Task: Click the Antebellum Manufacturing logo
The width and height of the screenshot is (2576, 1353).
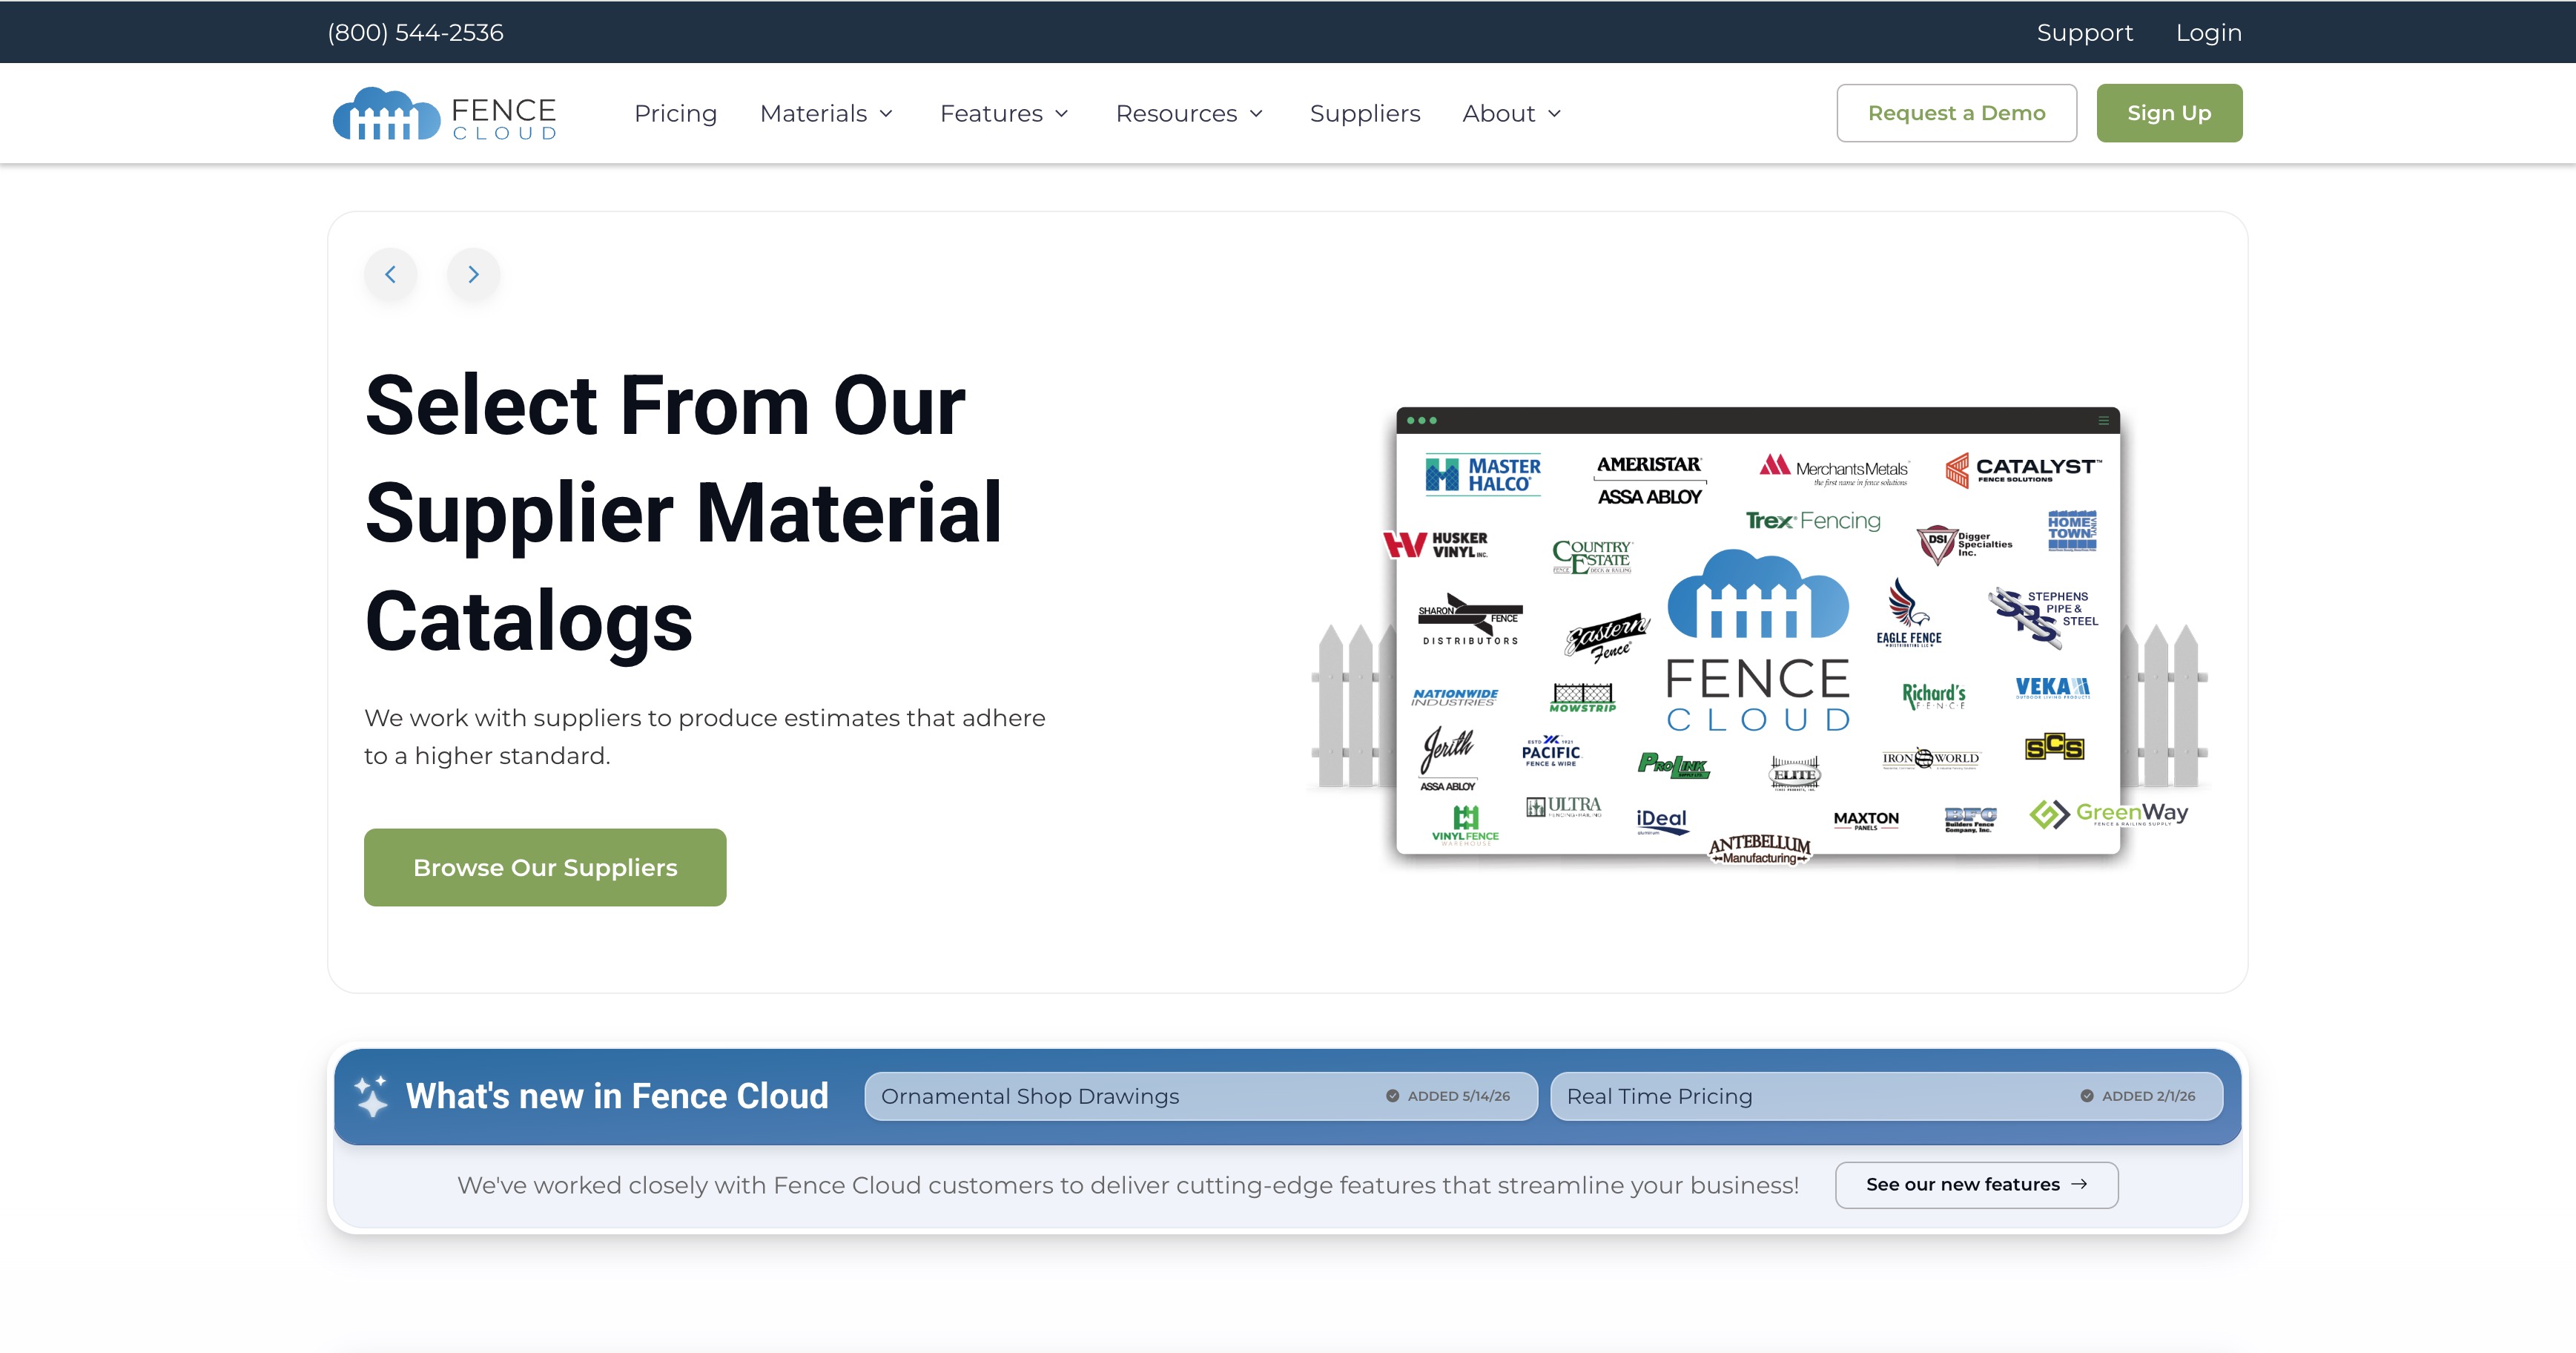Action: tap(1760, 849)
